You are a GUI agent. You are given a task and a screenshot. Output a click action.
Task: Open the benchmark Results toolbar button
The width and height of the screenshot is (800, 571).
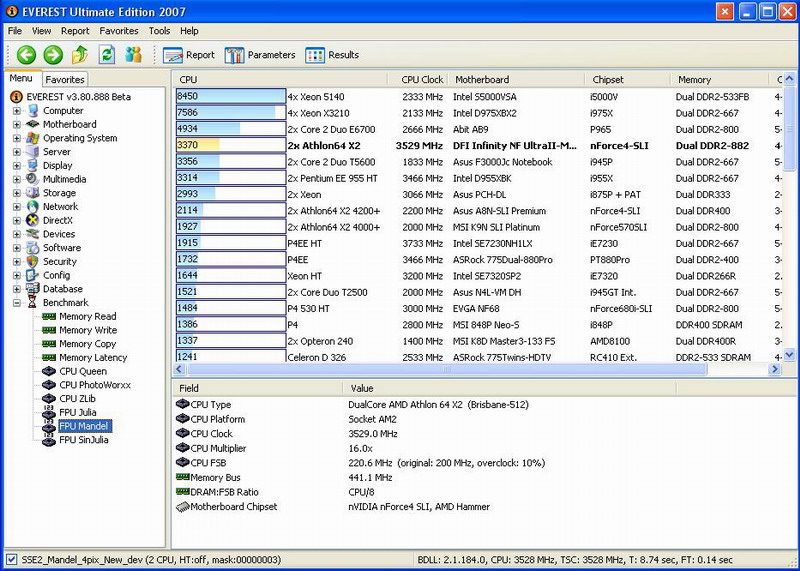click(332, 55)
